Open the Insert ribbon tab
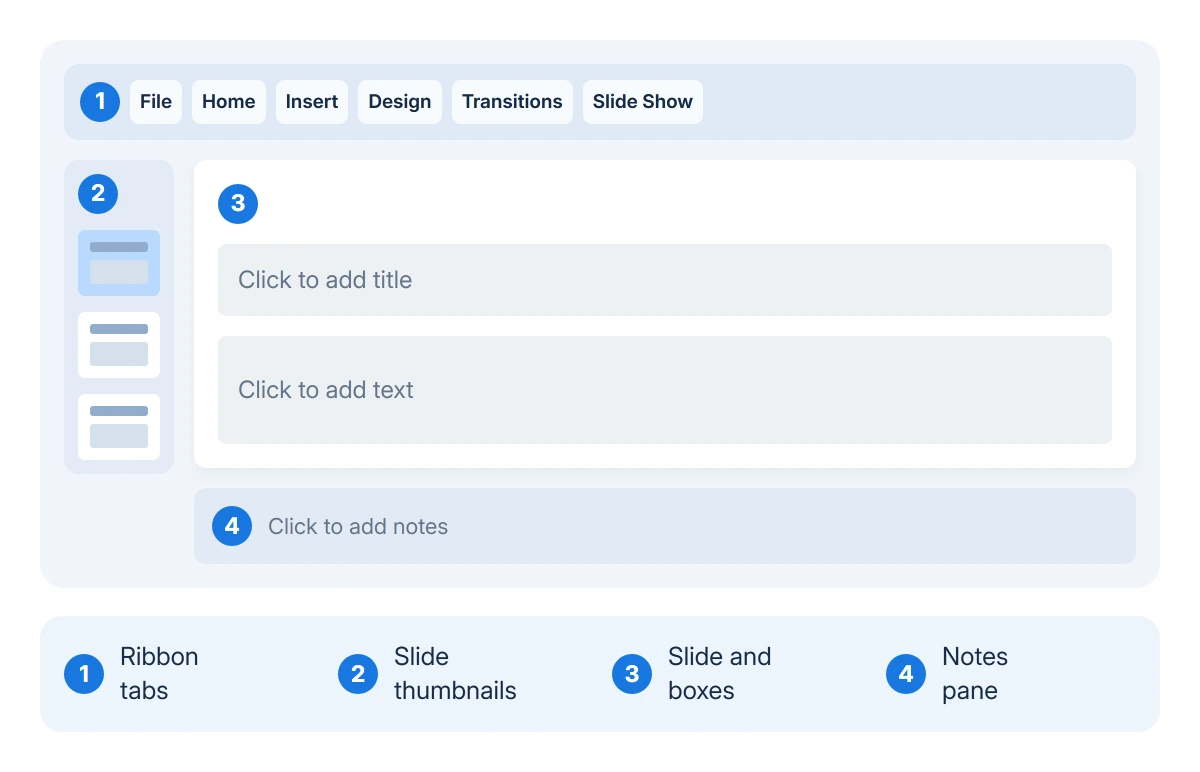This screenshot has height=772, width=1200. 312,102
